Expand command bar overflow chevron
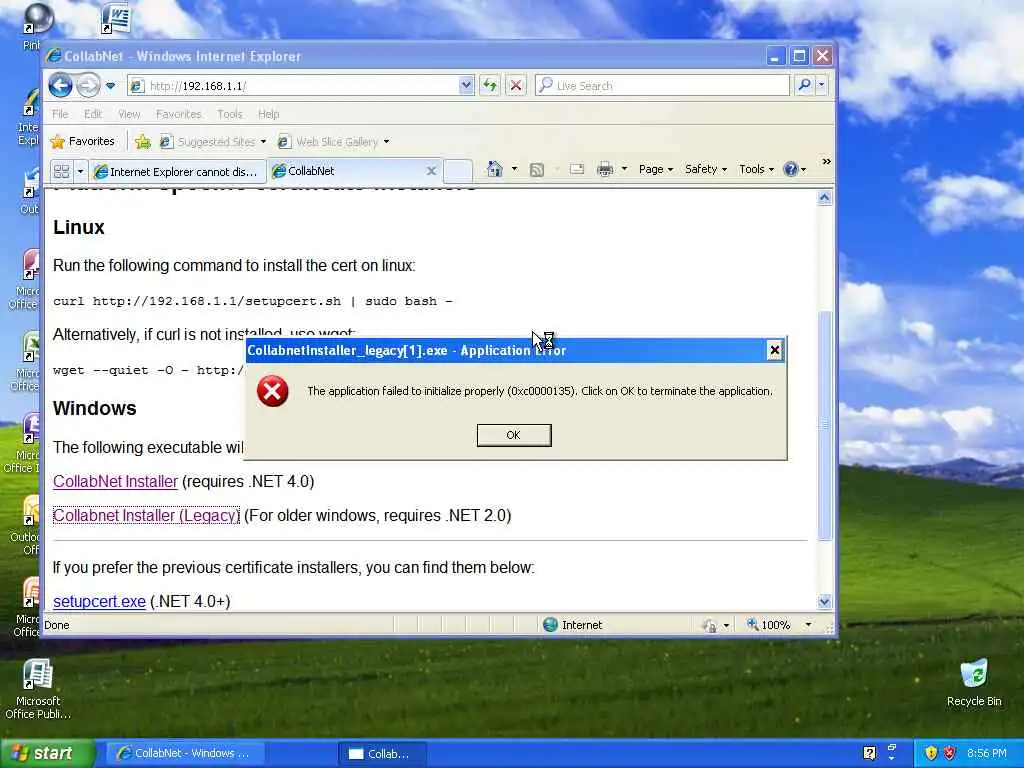 pos(826,161)
